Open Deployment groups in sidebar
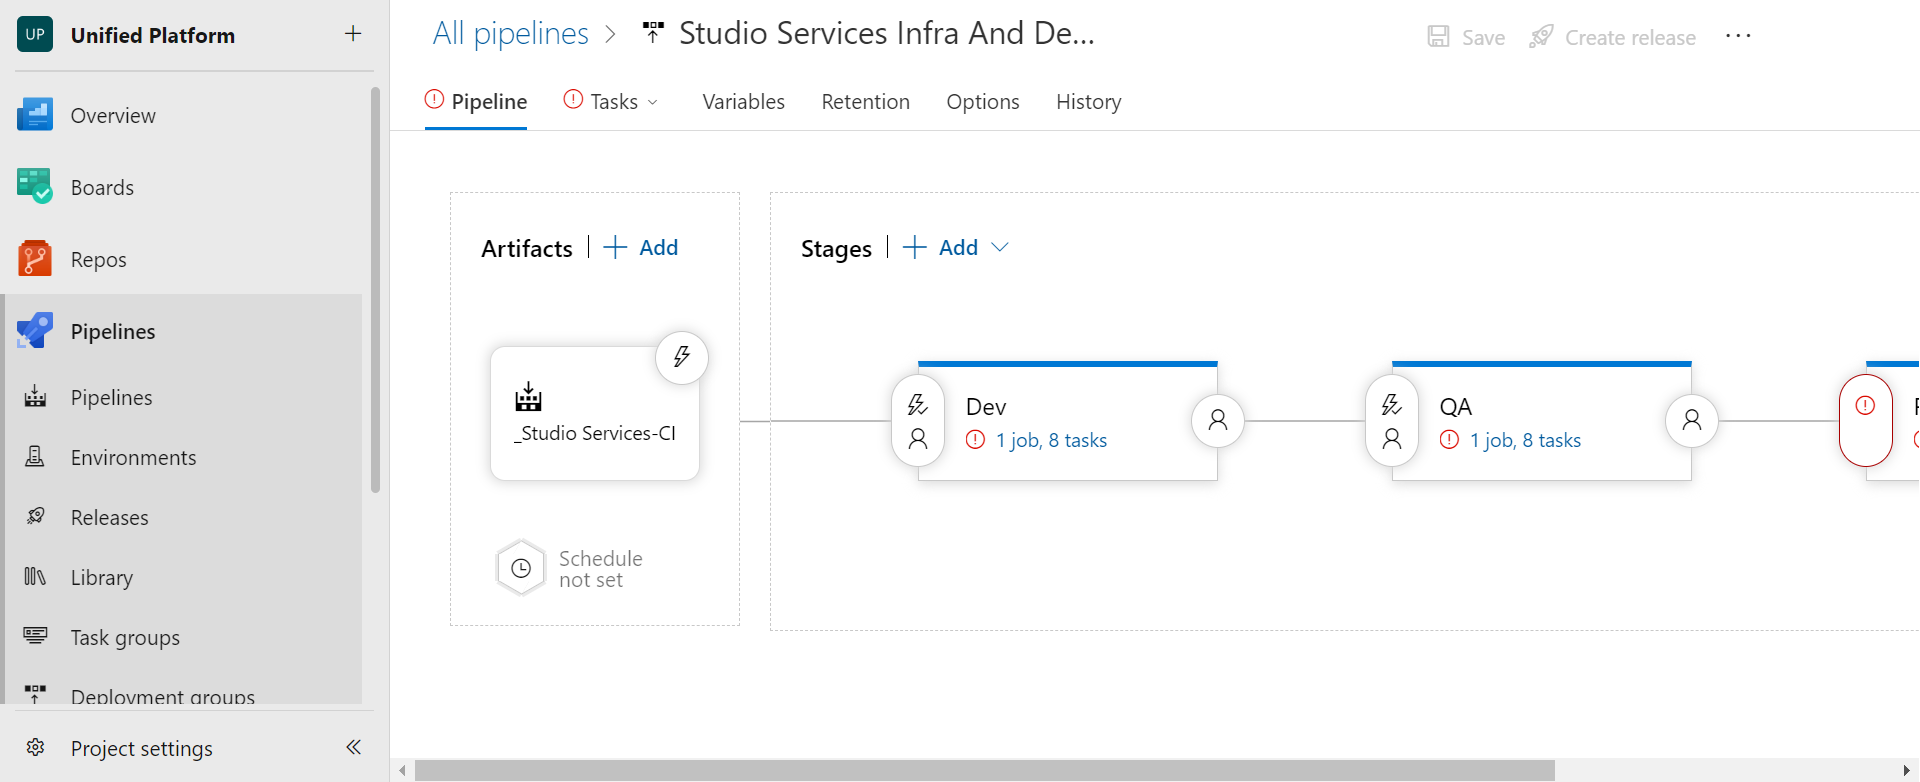The image size is (1920, 782). (x=163, y=696)
